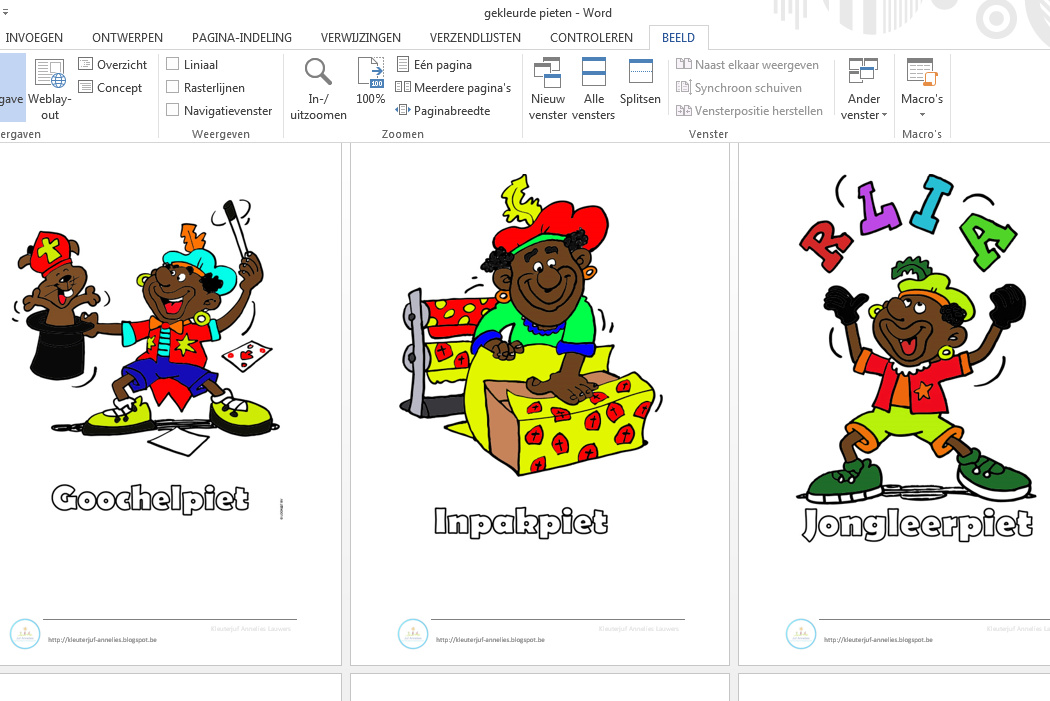1050x701 pixels.
Task: Click the Jongleerpiet illustration
Action: click(x=915, y=339)
